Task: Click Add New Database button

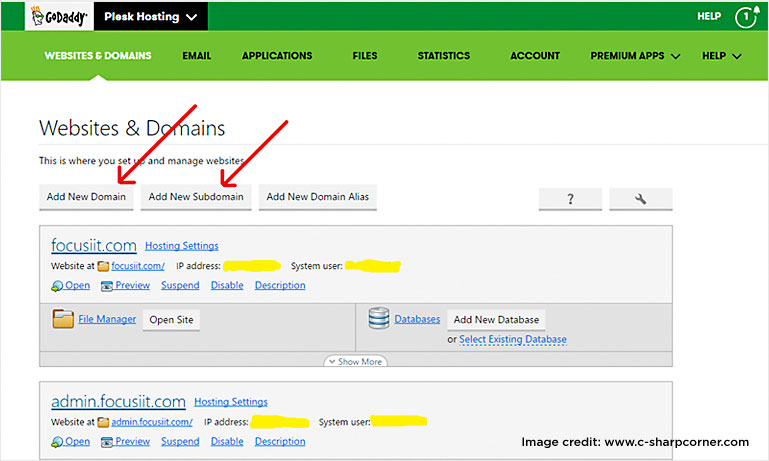Action: 496,320
